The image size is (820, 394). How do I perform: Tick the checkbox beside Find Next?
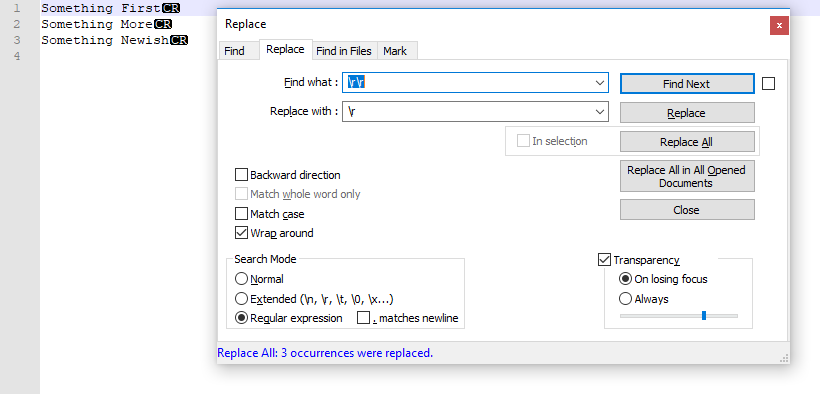coord(768,84)
